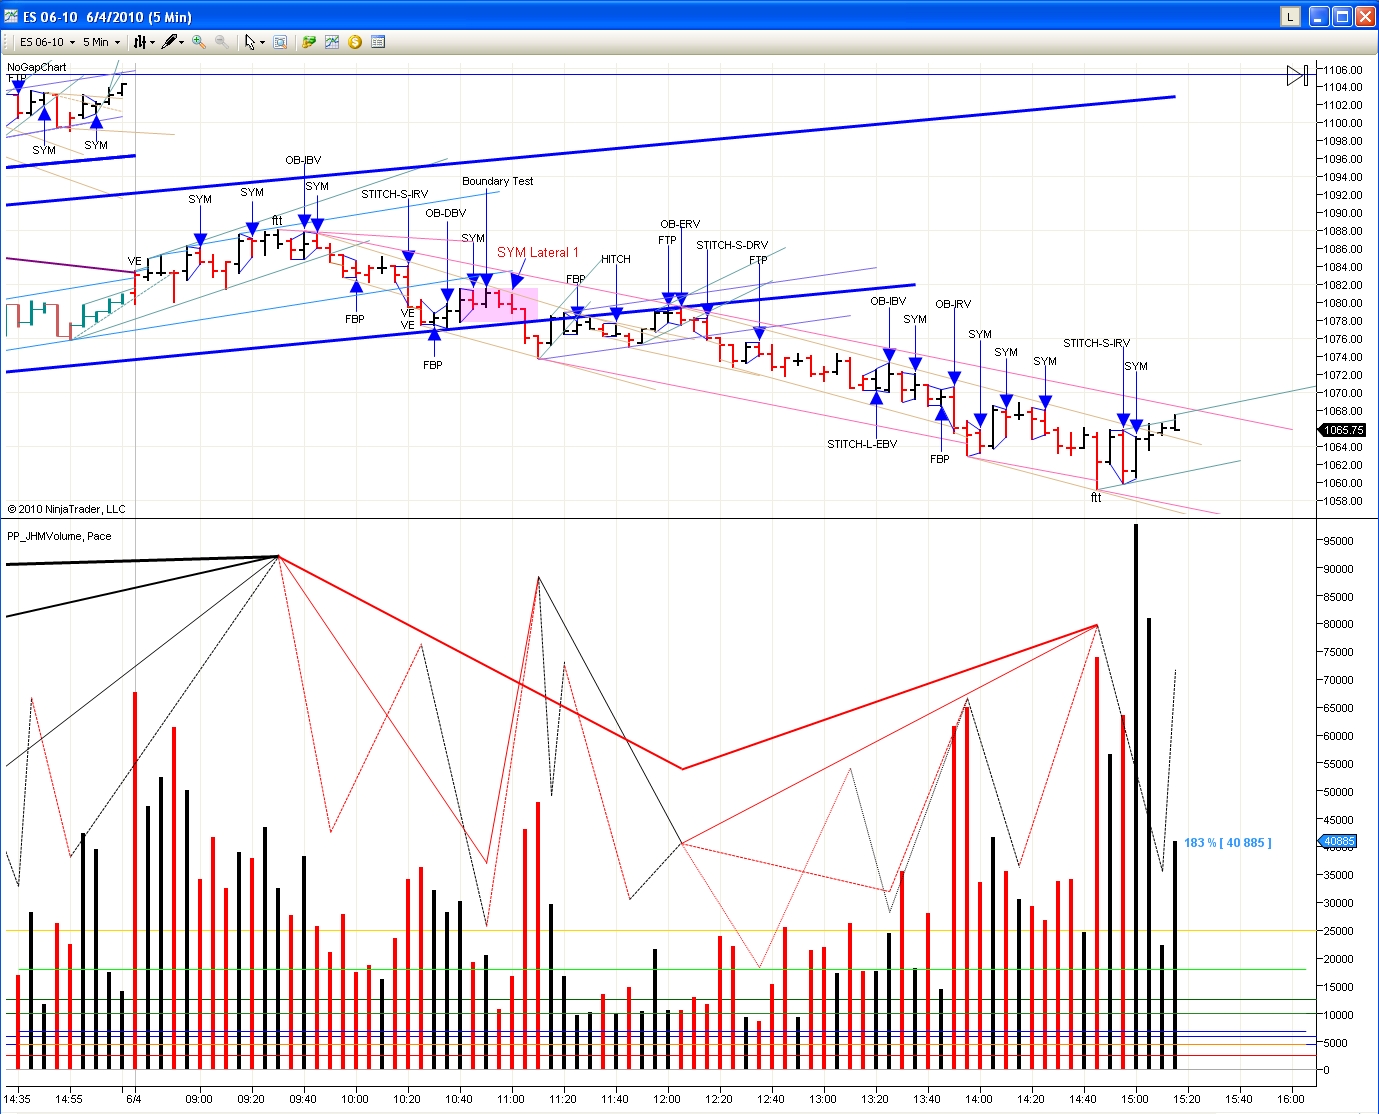
Task: Click the 6/4 date label on time axis
Action: [134, 1099]
